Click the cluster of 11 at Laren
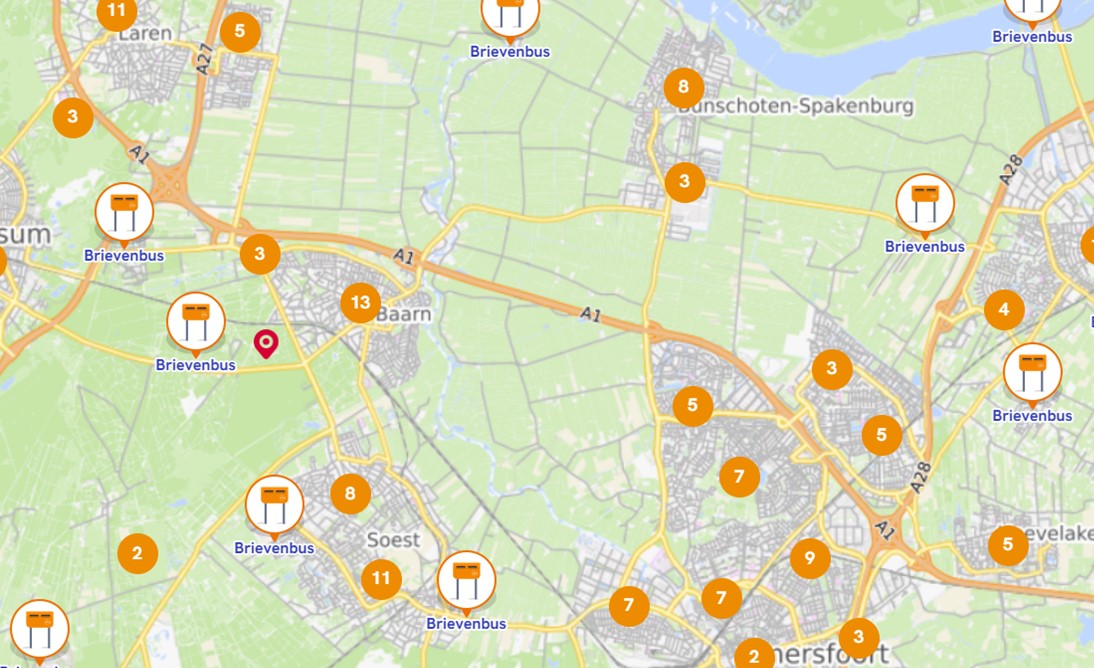This screenshot has width=1094, height=668. (117, 12)
